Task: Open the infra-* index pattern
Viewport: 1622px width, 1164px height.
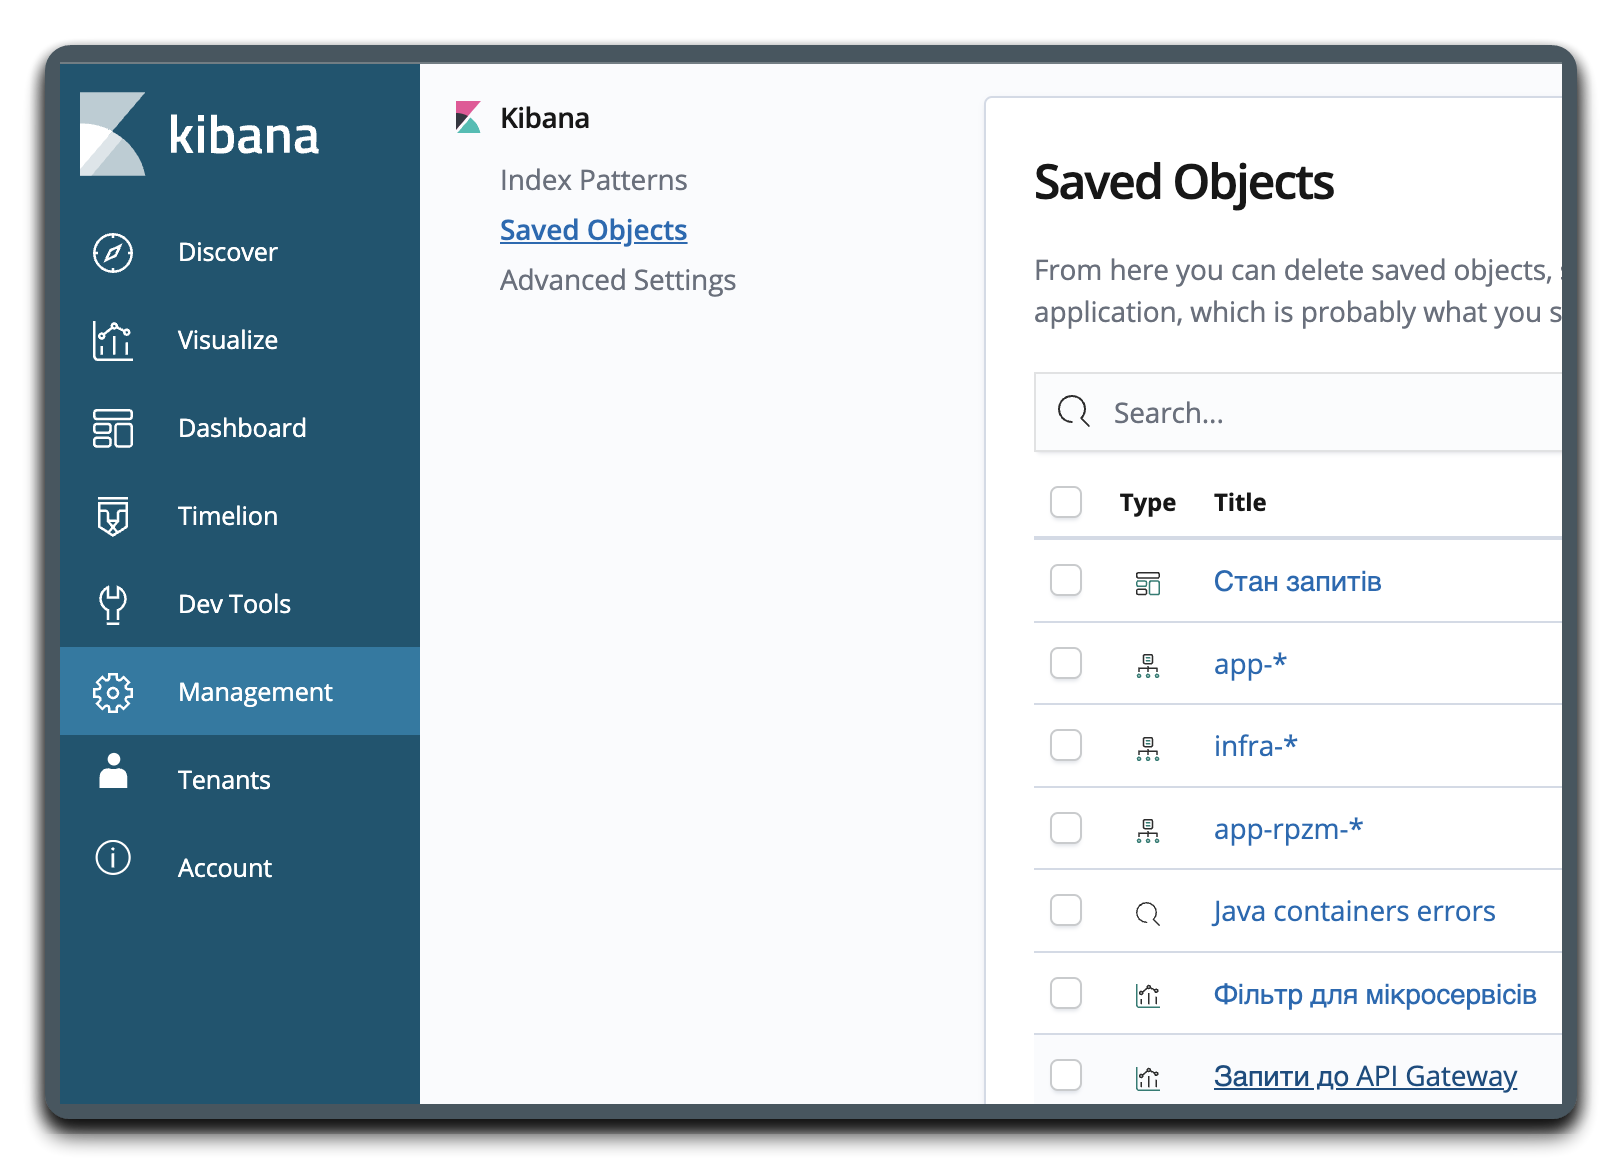Action: point(1255,746)
